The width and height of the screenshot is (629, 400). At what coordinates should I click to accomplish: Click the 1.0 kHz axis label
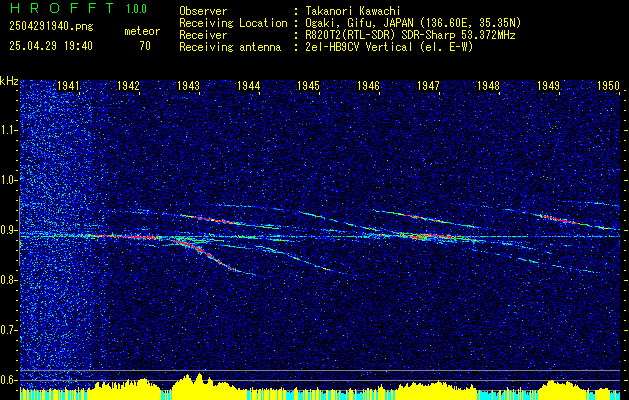[x=9, y=180]
